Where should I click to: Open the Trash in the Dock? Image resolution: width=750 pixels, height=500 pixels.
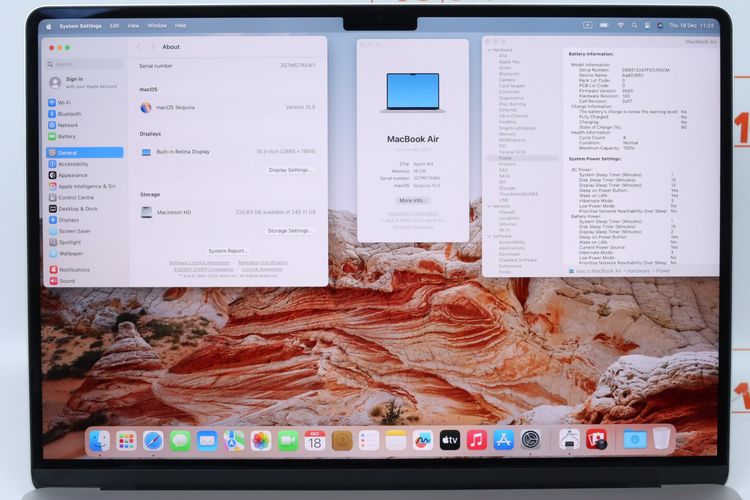pos(662,438)
